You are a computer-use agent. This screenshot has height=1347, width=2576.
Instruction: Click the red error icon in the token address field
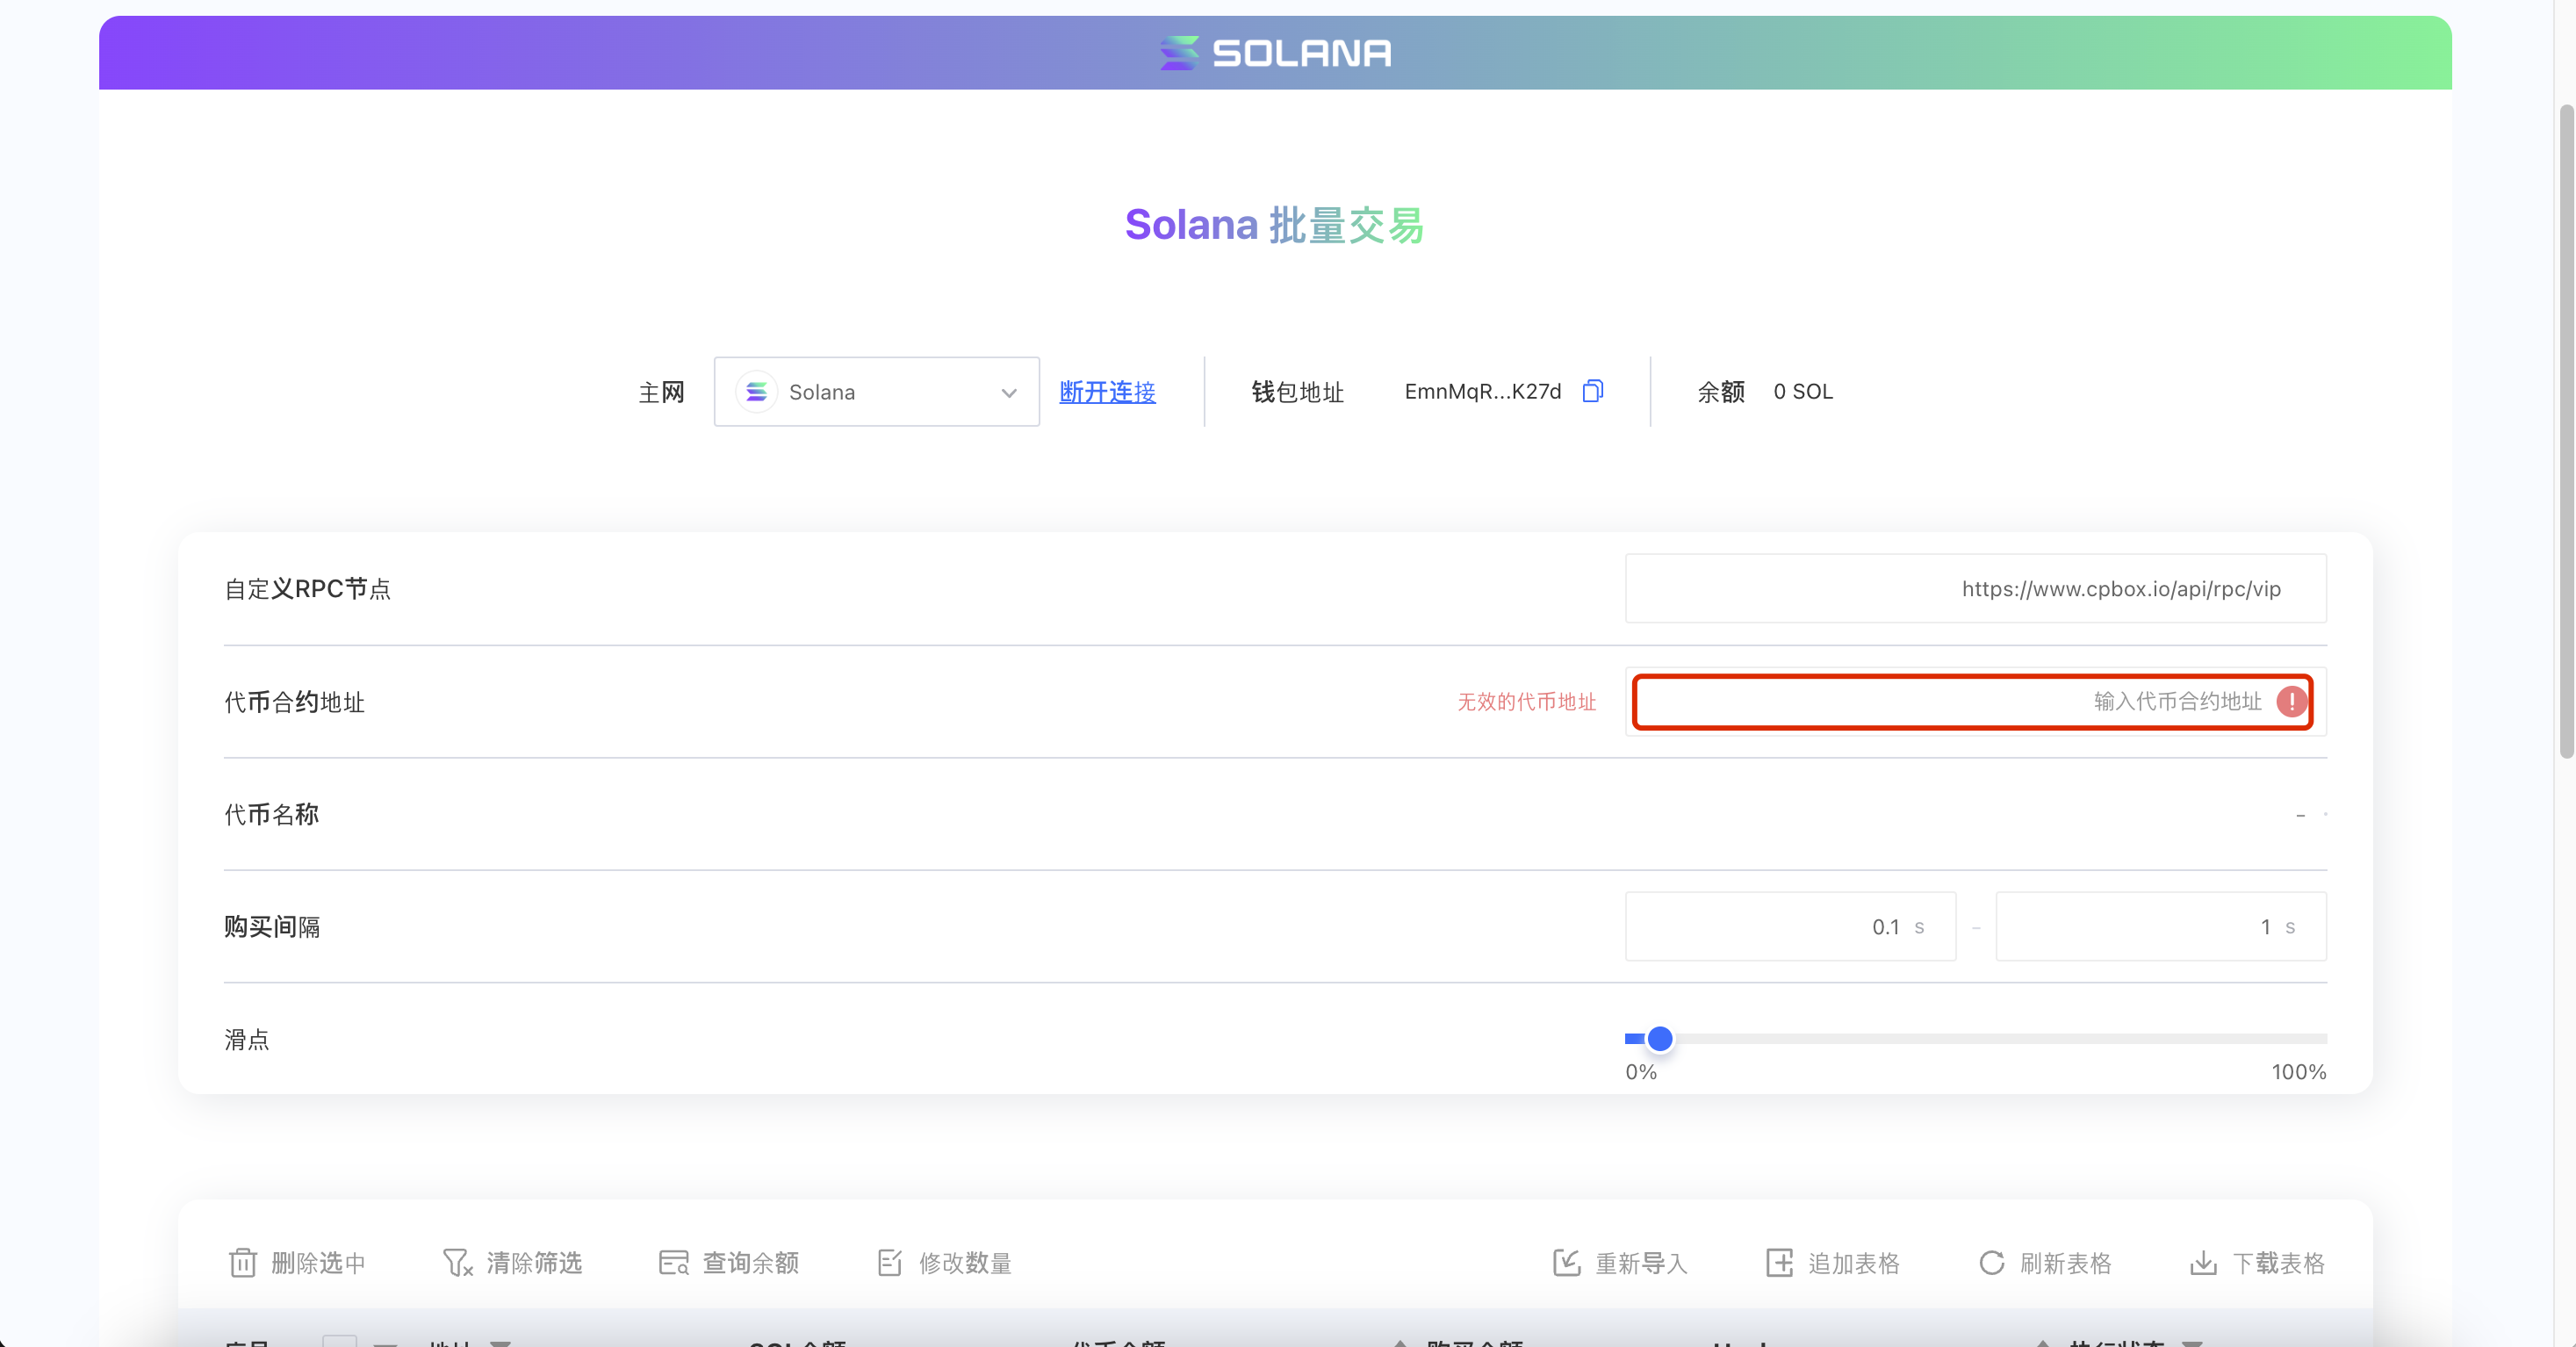pos(2291,701)
